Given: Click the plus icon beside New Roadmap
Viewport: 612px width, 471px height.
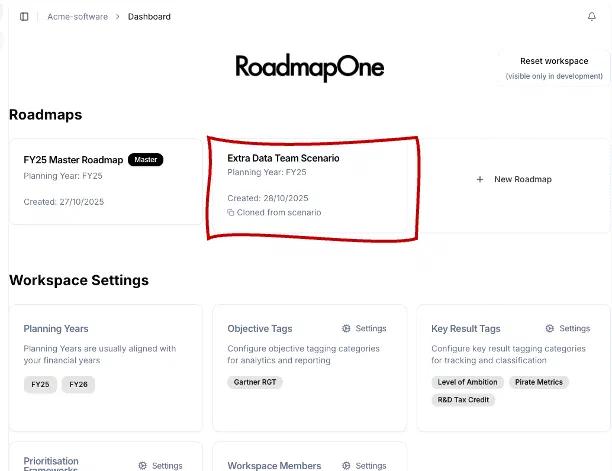Looking at the screenshot, I should [480, 180].
